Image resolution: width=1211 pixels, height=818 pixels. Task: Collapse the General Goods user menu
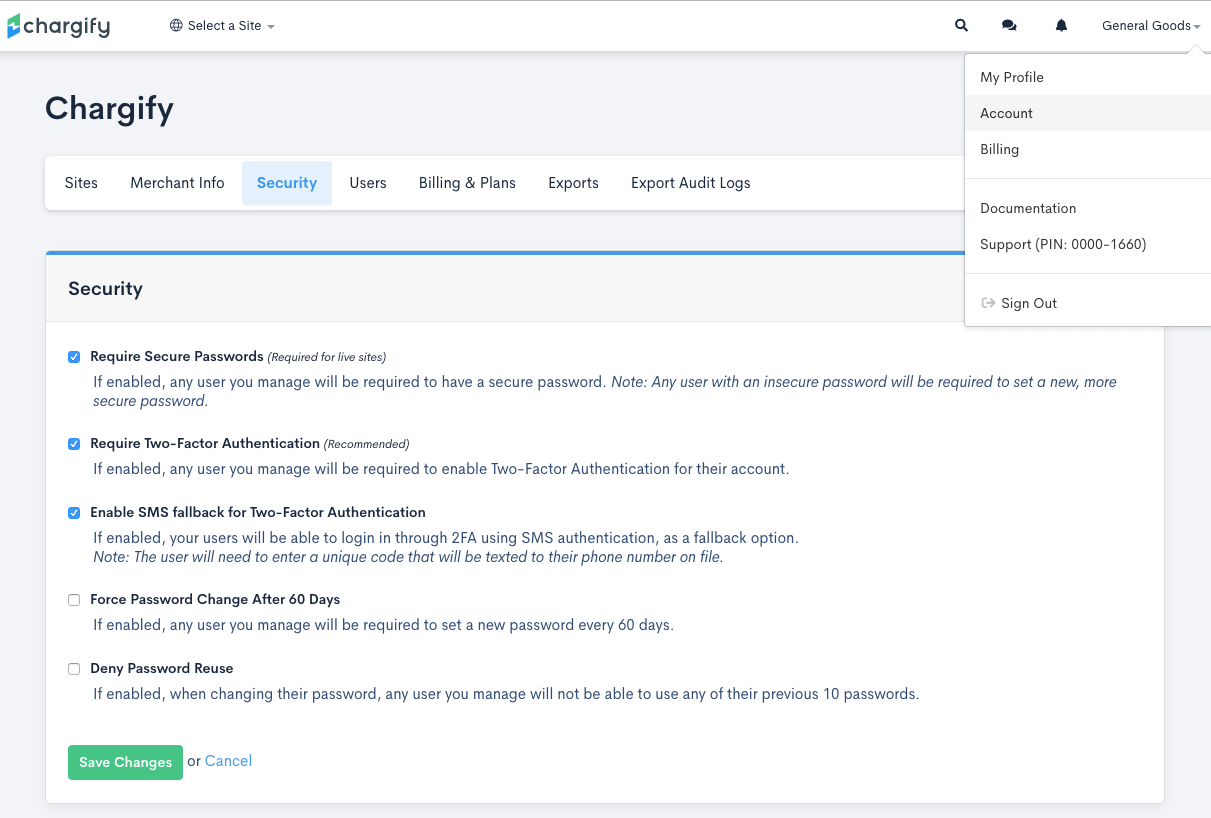coord(1150,26)
